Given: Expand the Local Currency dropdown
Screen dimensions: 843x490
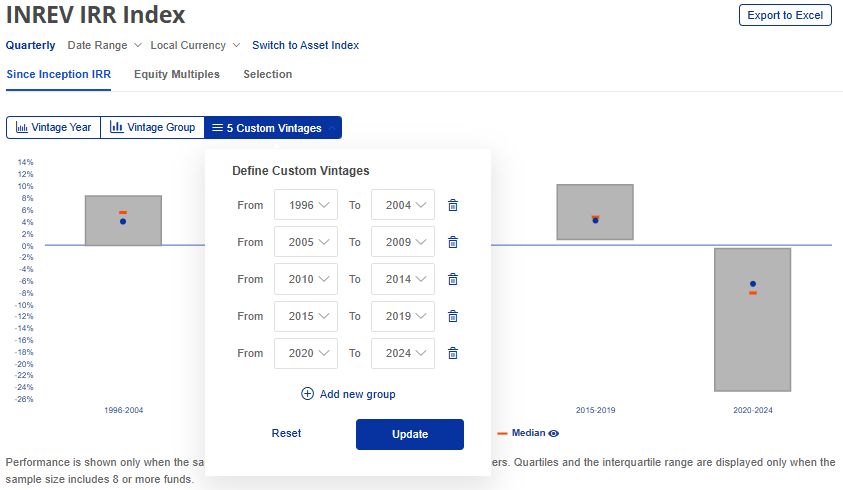Looking at the screenshot, I should point(195,45).
